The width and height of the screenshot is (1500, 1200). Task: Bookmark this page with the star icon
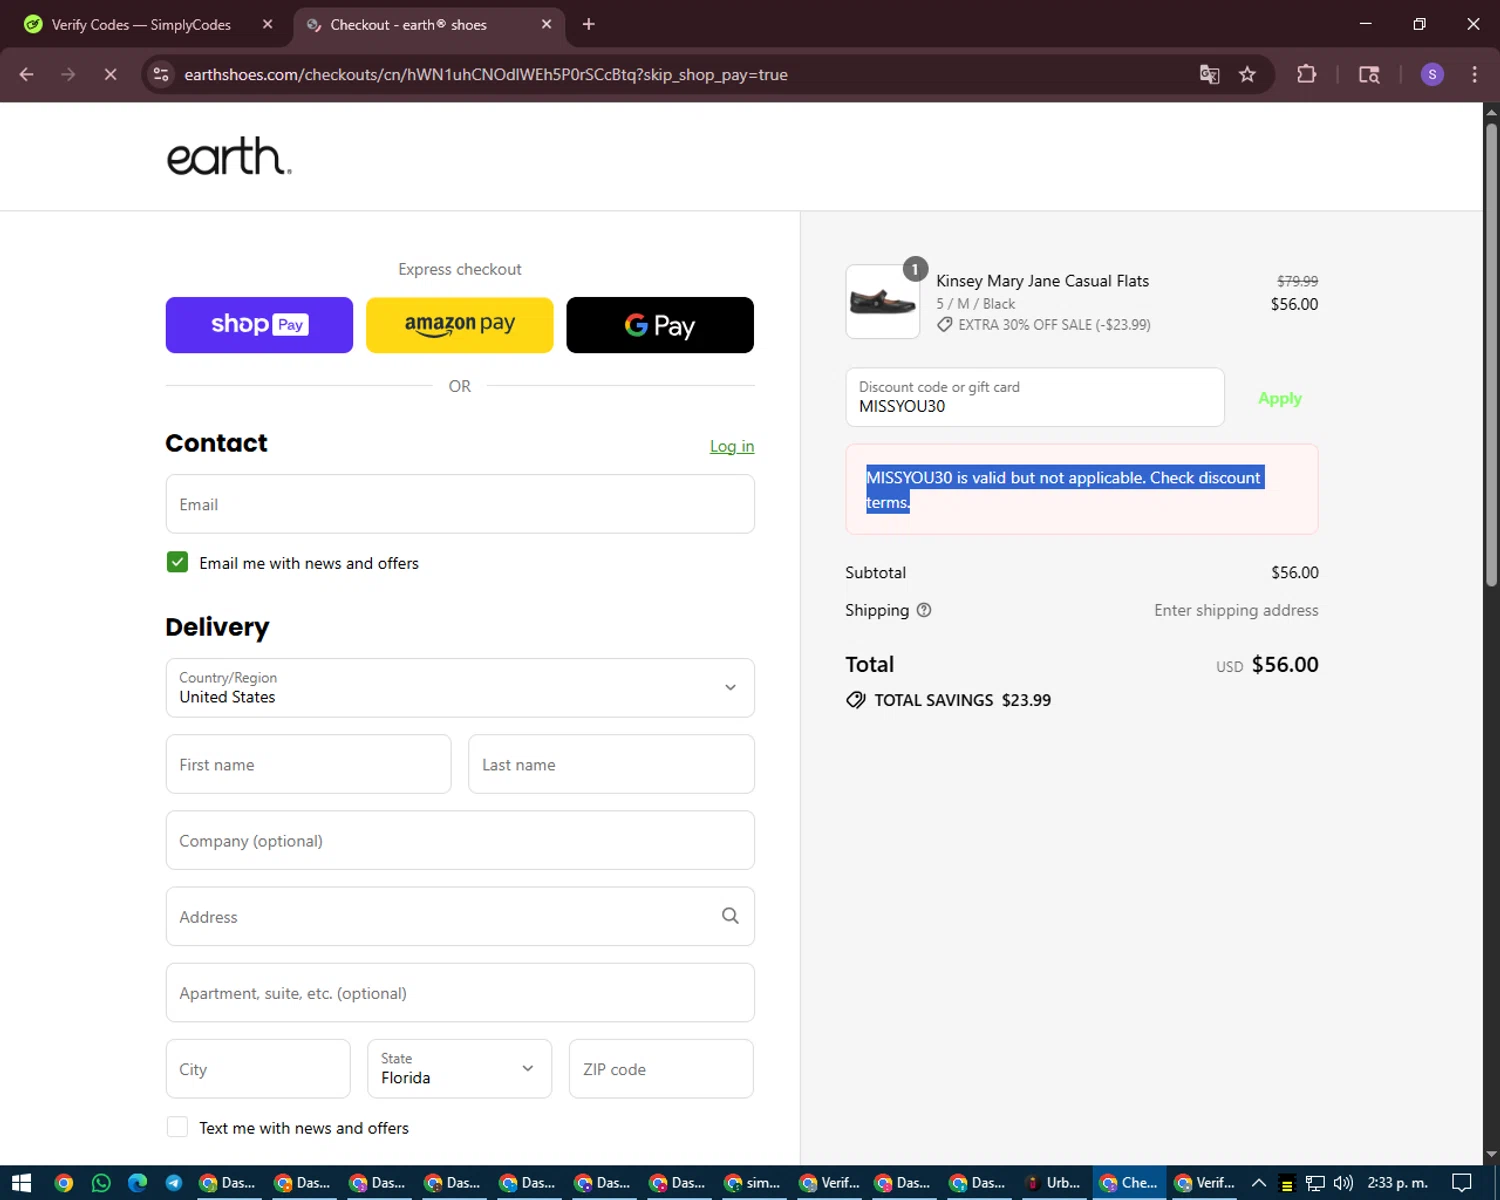pos(1247,75)
